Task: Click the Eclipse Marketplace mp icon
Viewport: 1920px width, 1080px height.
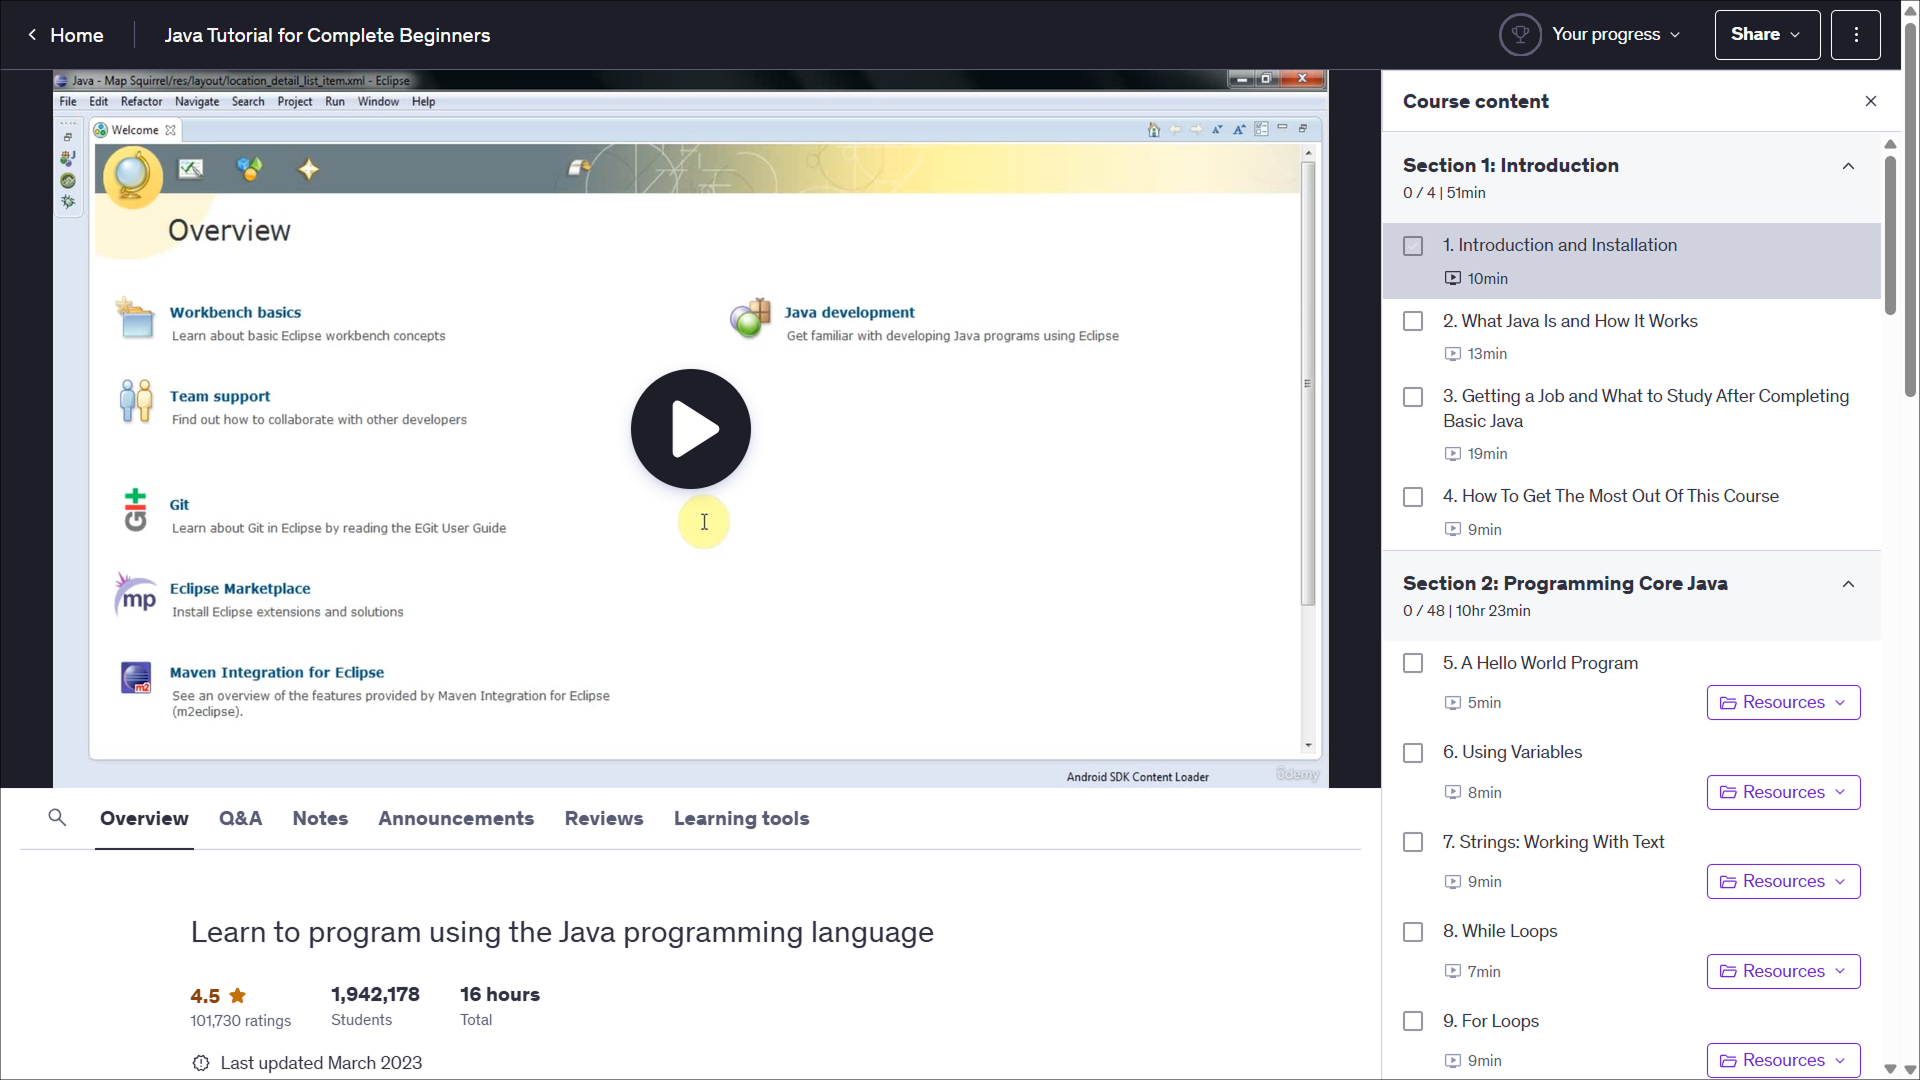Action: coord(136,598)
